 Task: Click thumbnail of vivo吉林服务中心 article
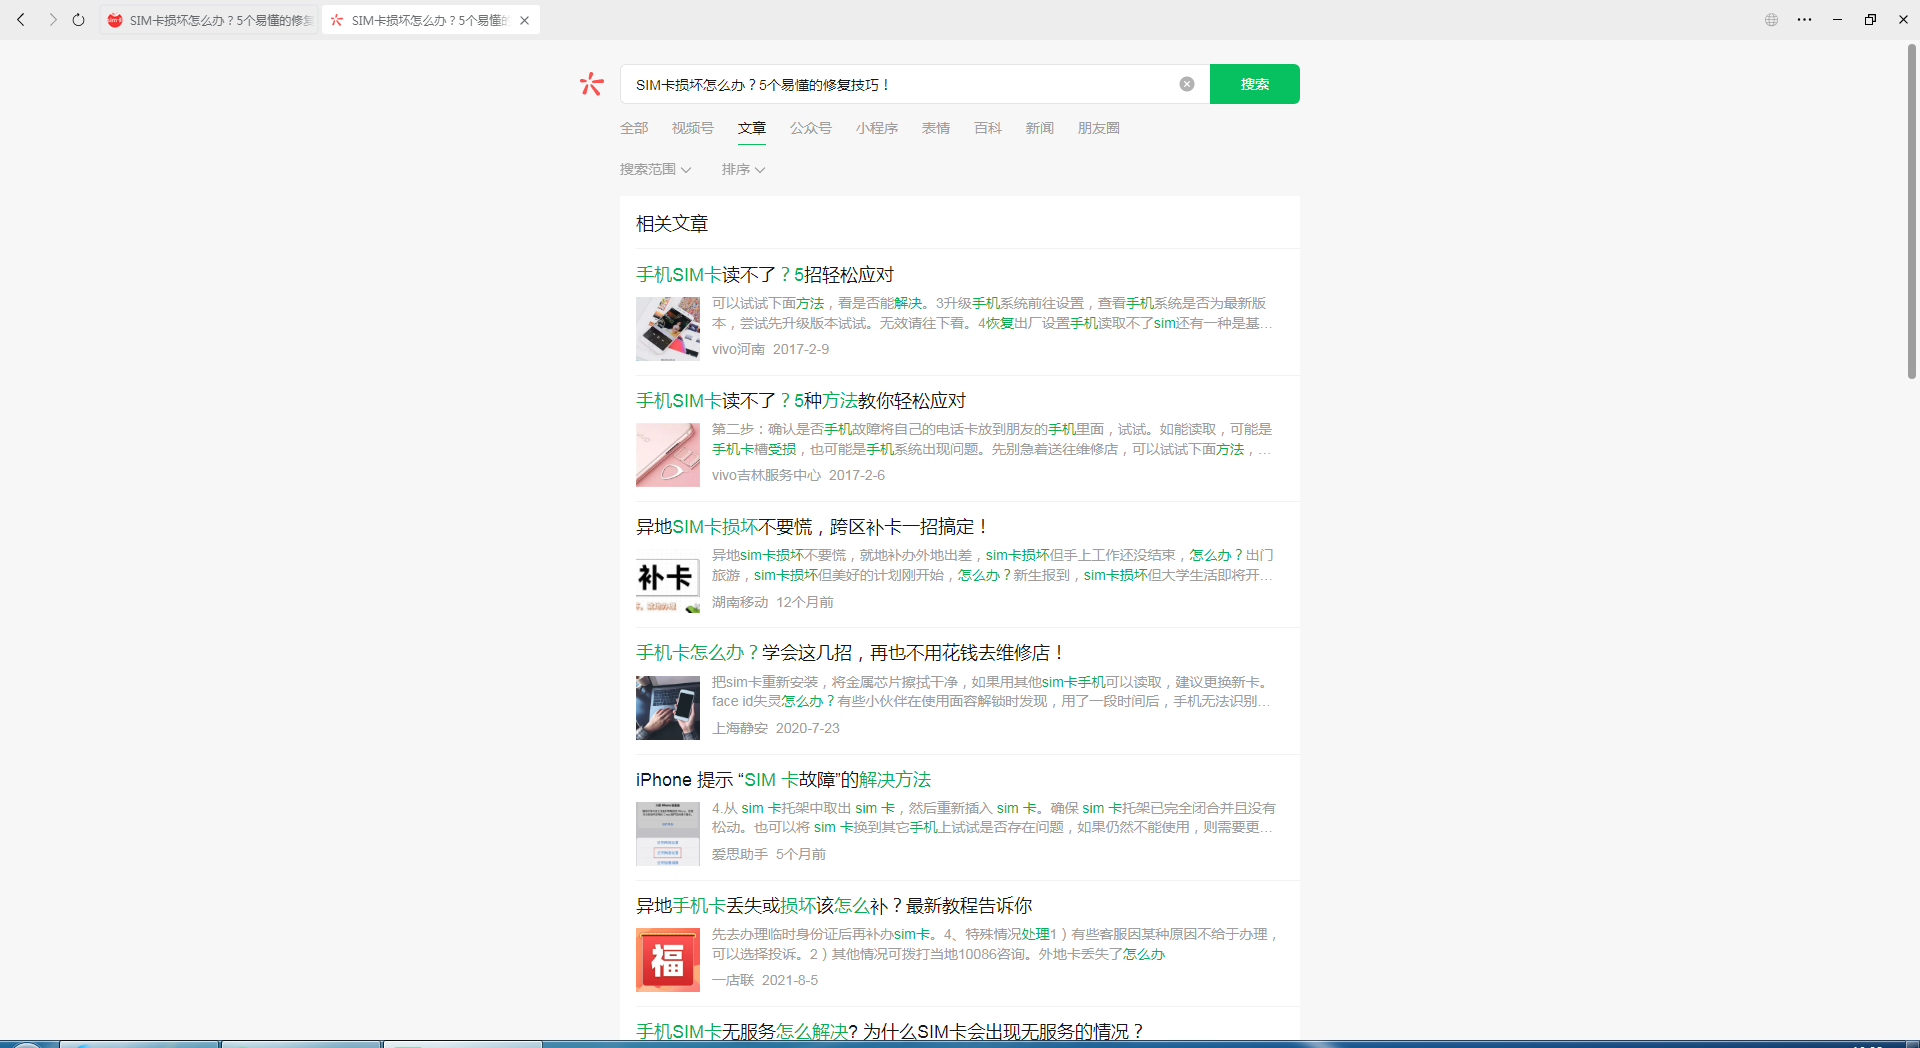pos(668,455)
